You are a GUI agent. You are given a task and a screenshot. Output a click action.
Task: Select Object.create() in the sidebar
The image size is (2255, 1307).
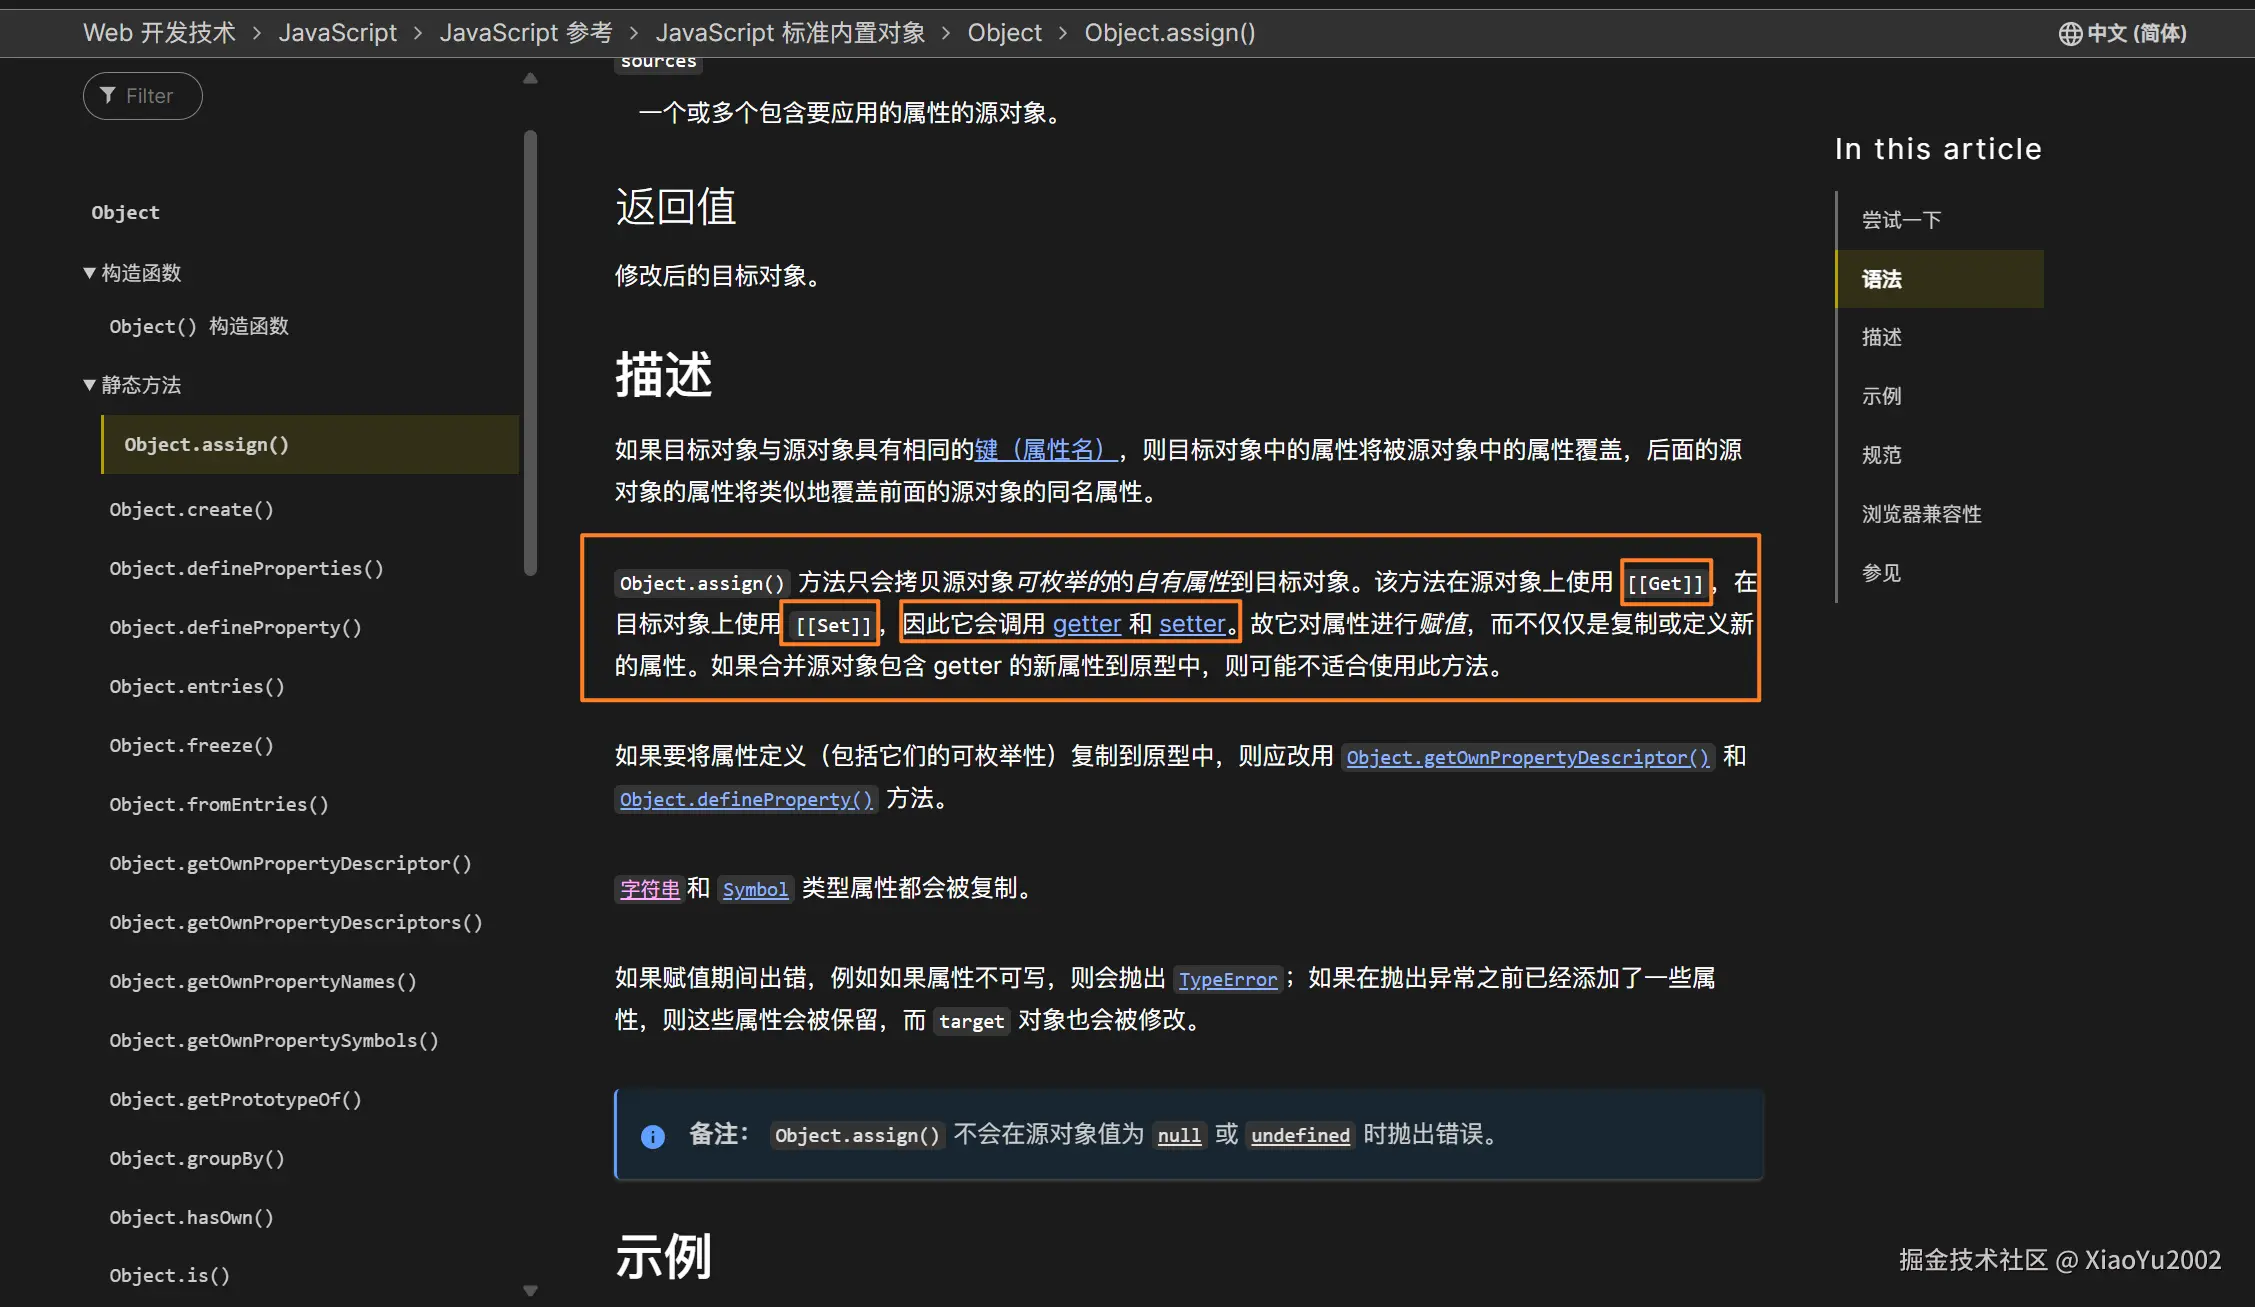coord(192,509)
